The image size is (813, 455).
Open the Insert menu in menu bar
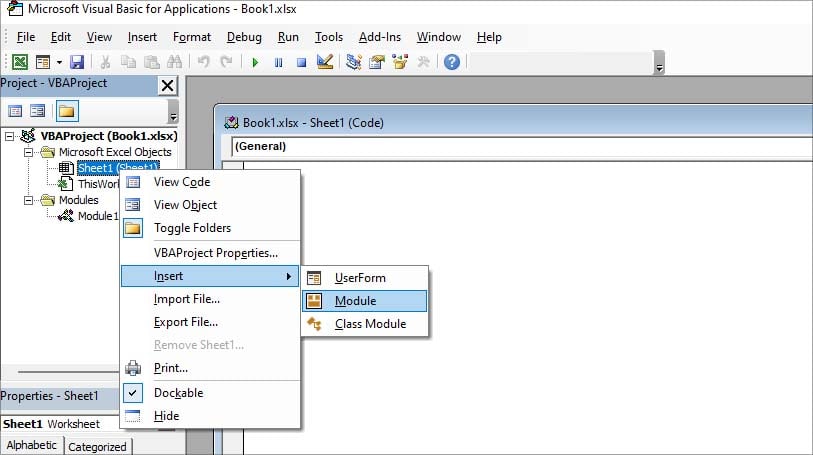tap(142, 37)
